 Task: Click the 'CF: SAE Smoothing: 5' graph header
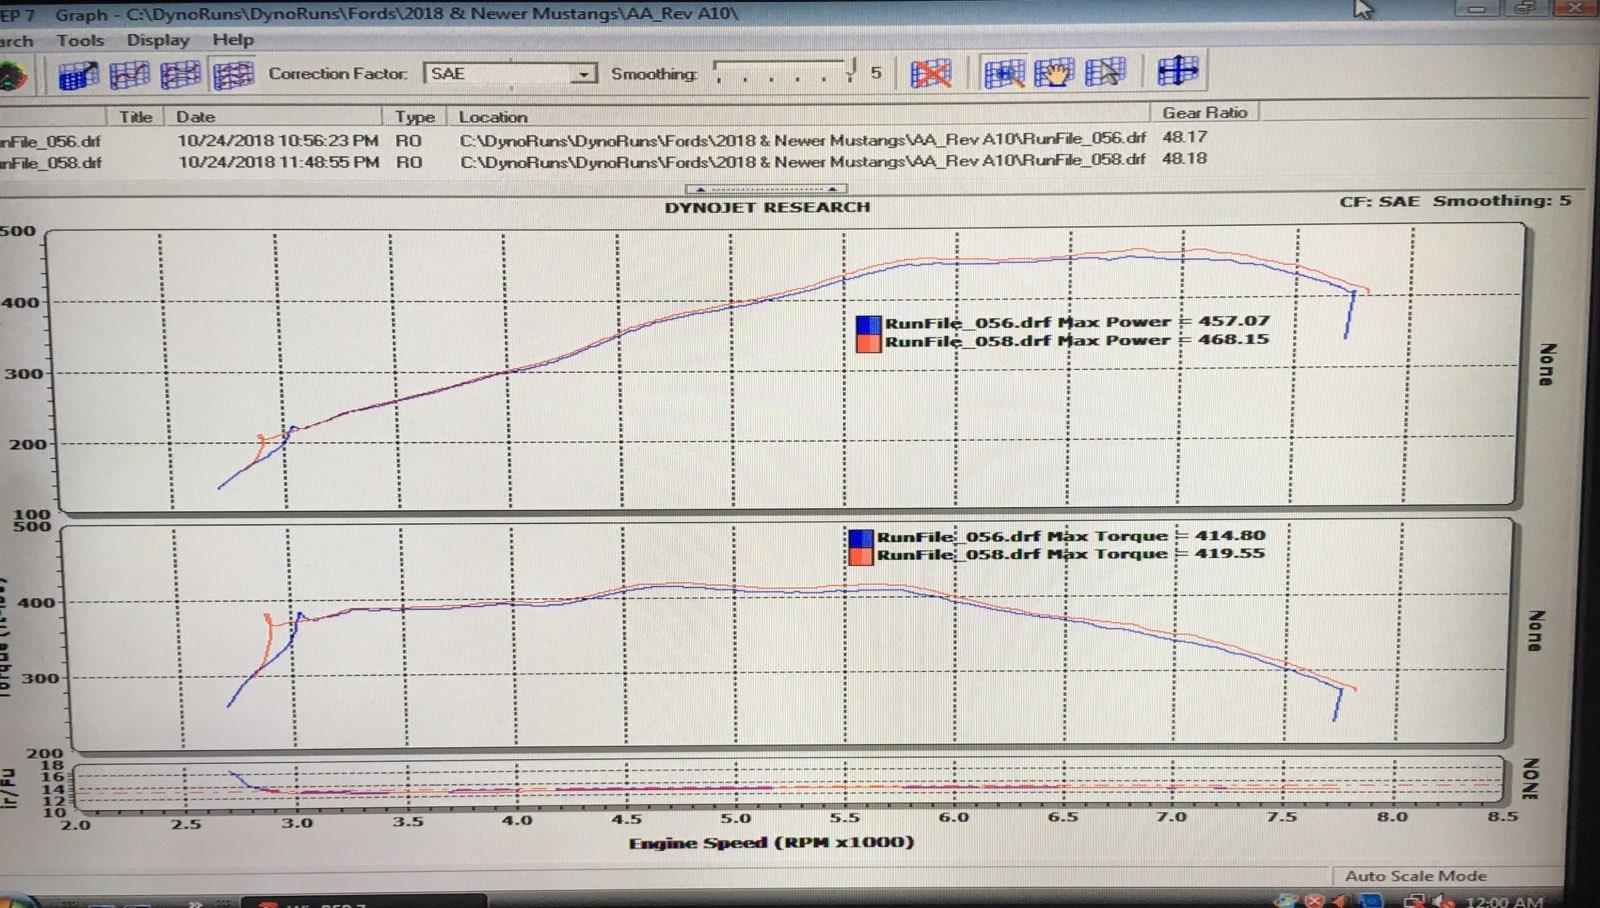pyautogui.click(x=1455, y=201)
